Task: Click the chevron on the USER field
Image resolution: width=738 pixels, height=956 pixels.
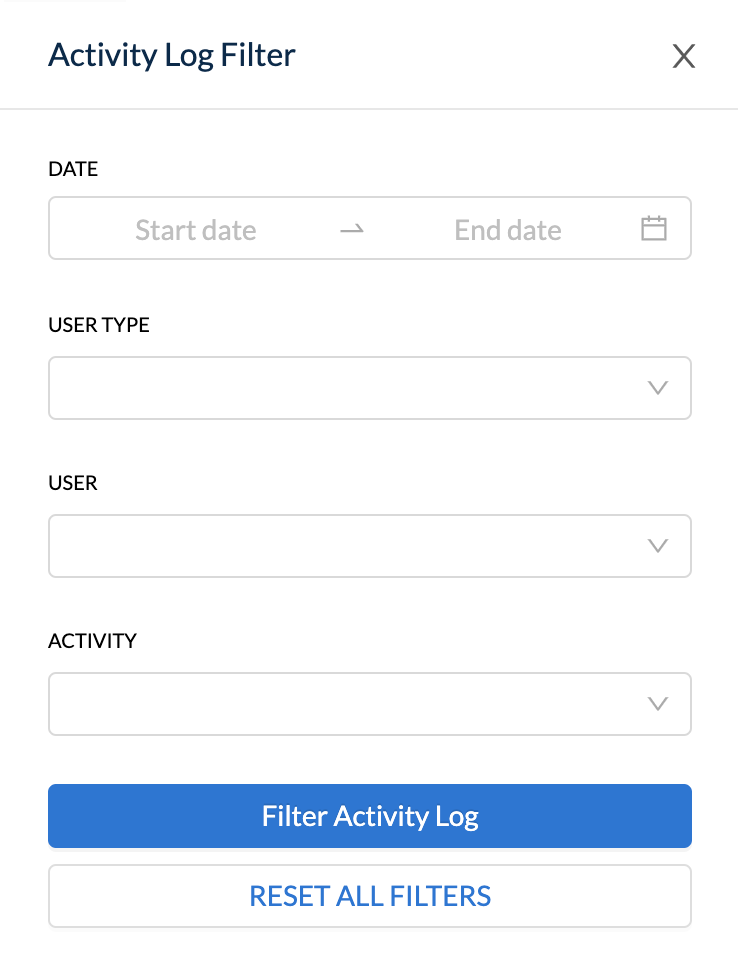Action: pos(657,546)
